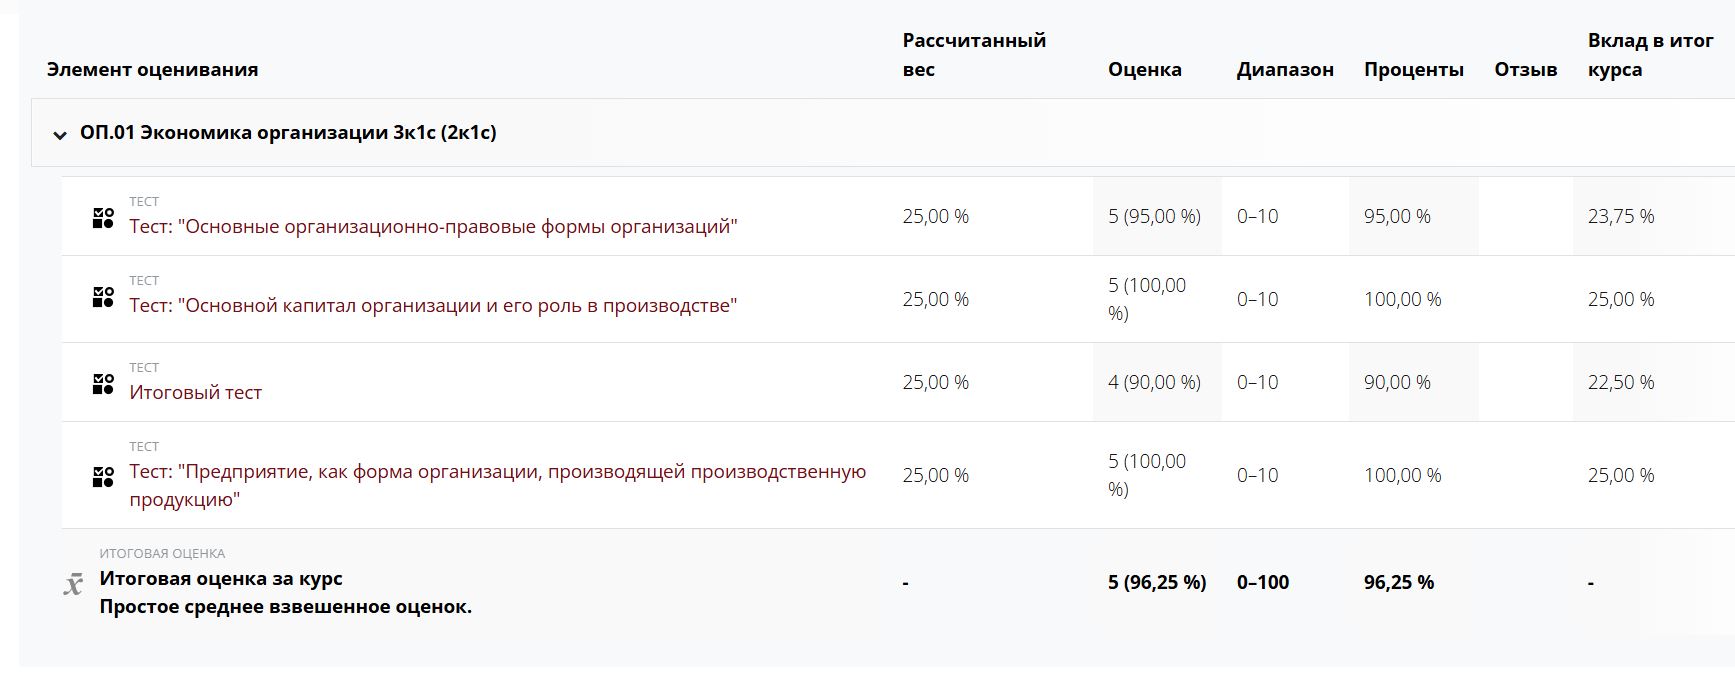Screen dimensions: 1735x673
Task: Click the "Вклад в итог курса" header
Action: [1649, 55]
